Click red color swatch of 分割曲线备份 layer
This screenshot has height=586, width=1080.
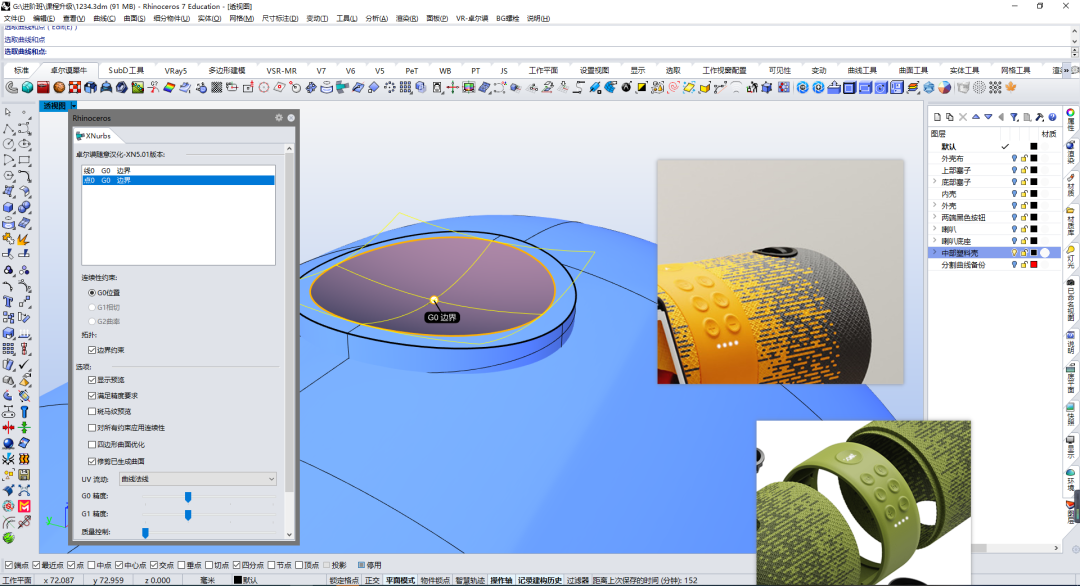1034,265
